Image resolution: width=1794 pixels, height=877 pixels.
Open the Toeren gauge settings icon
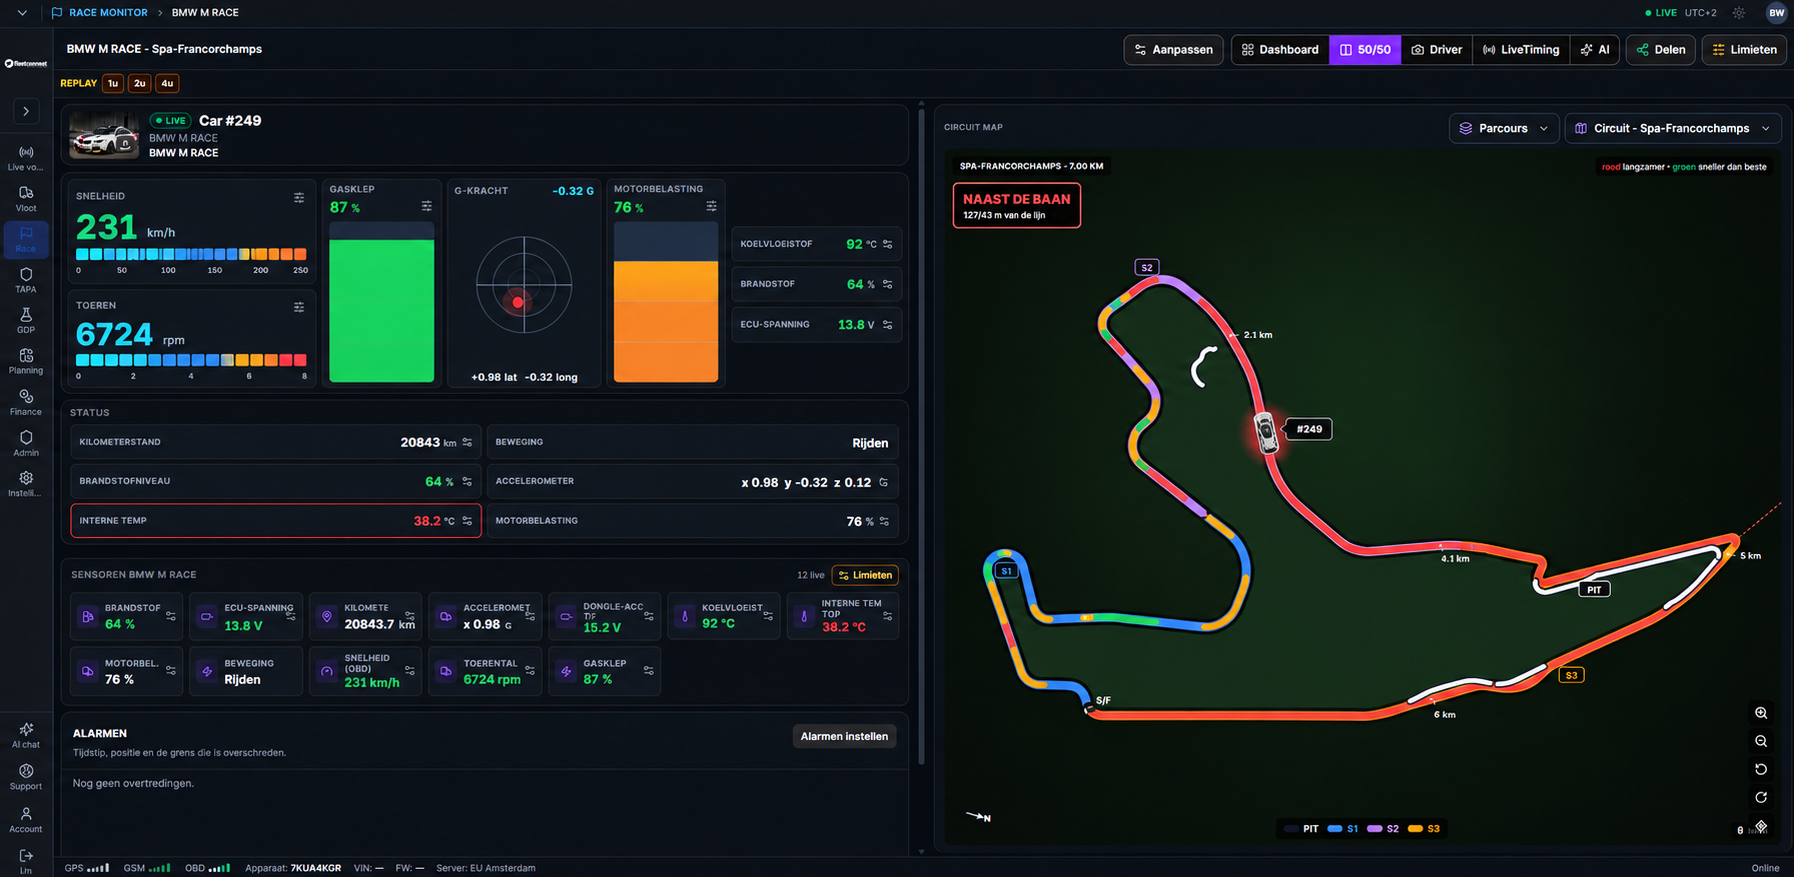pos(299,307)
